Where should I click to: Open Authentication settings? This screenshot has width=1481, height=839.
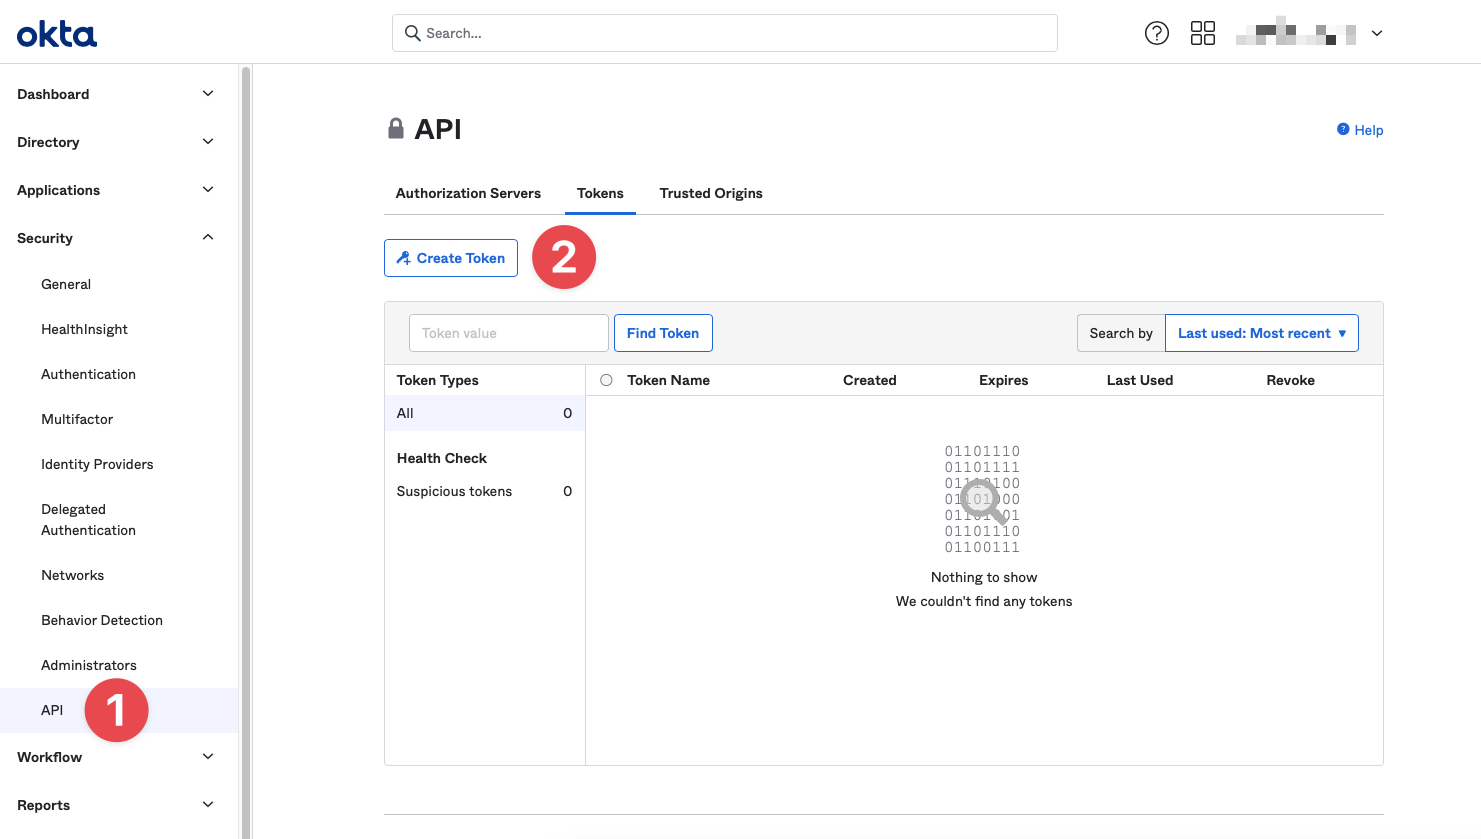click(88, 374)
